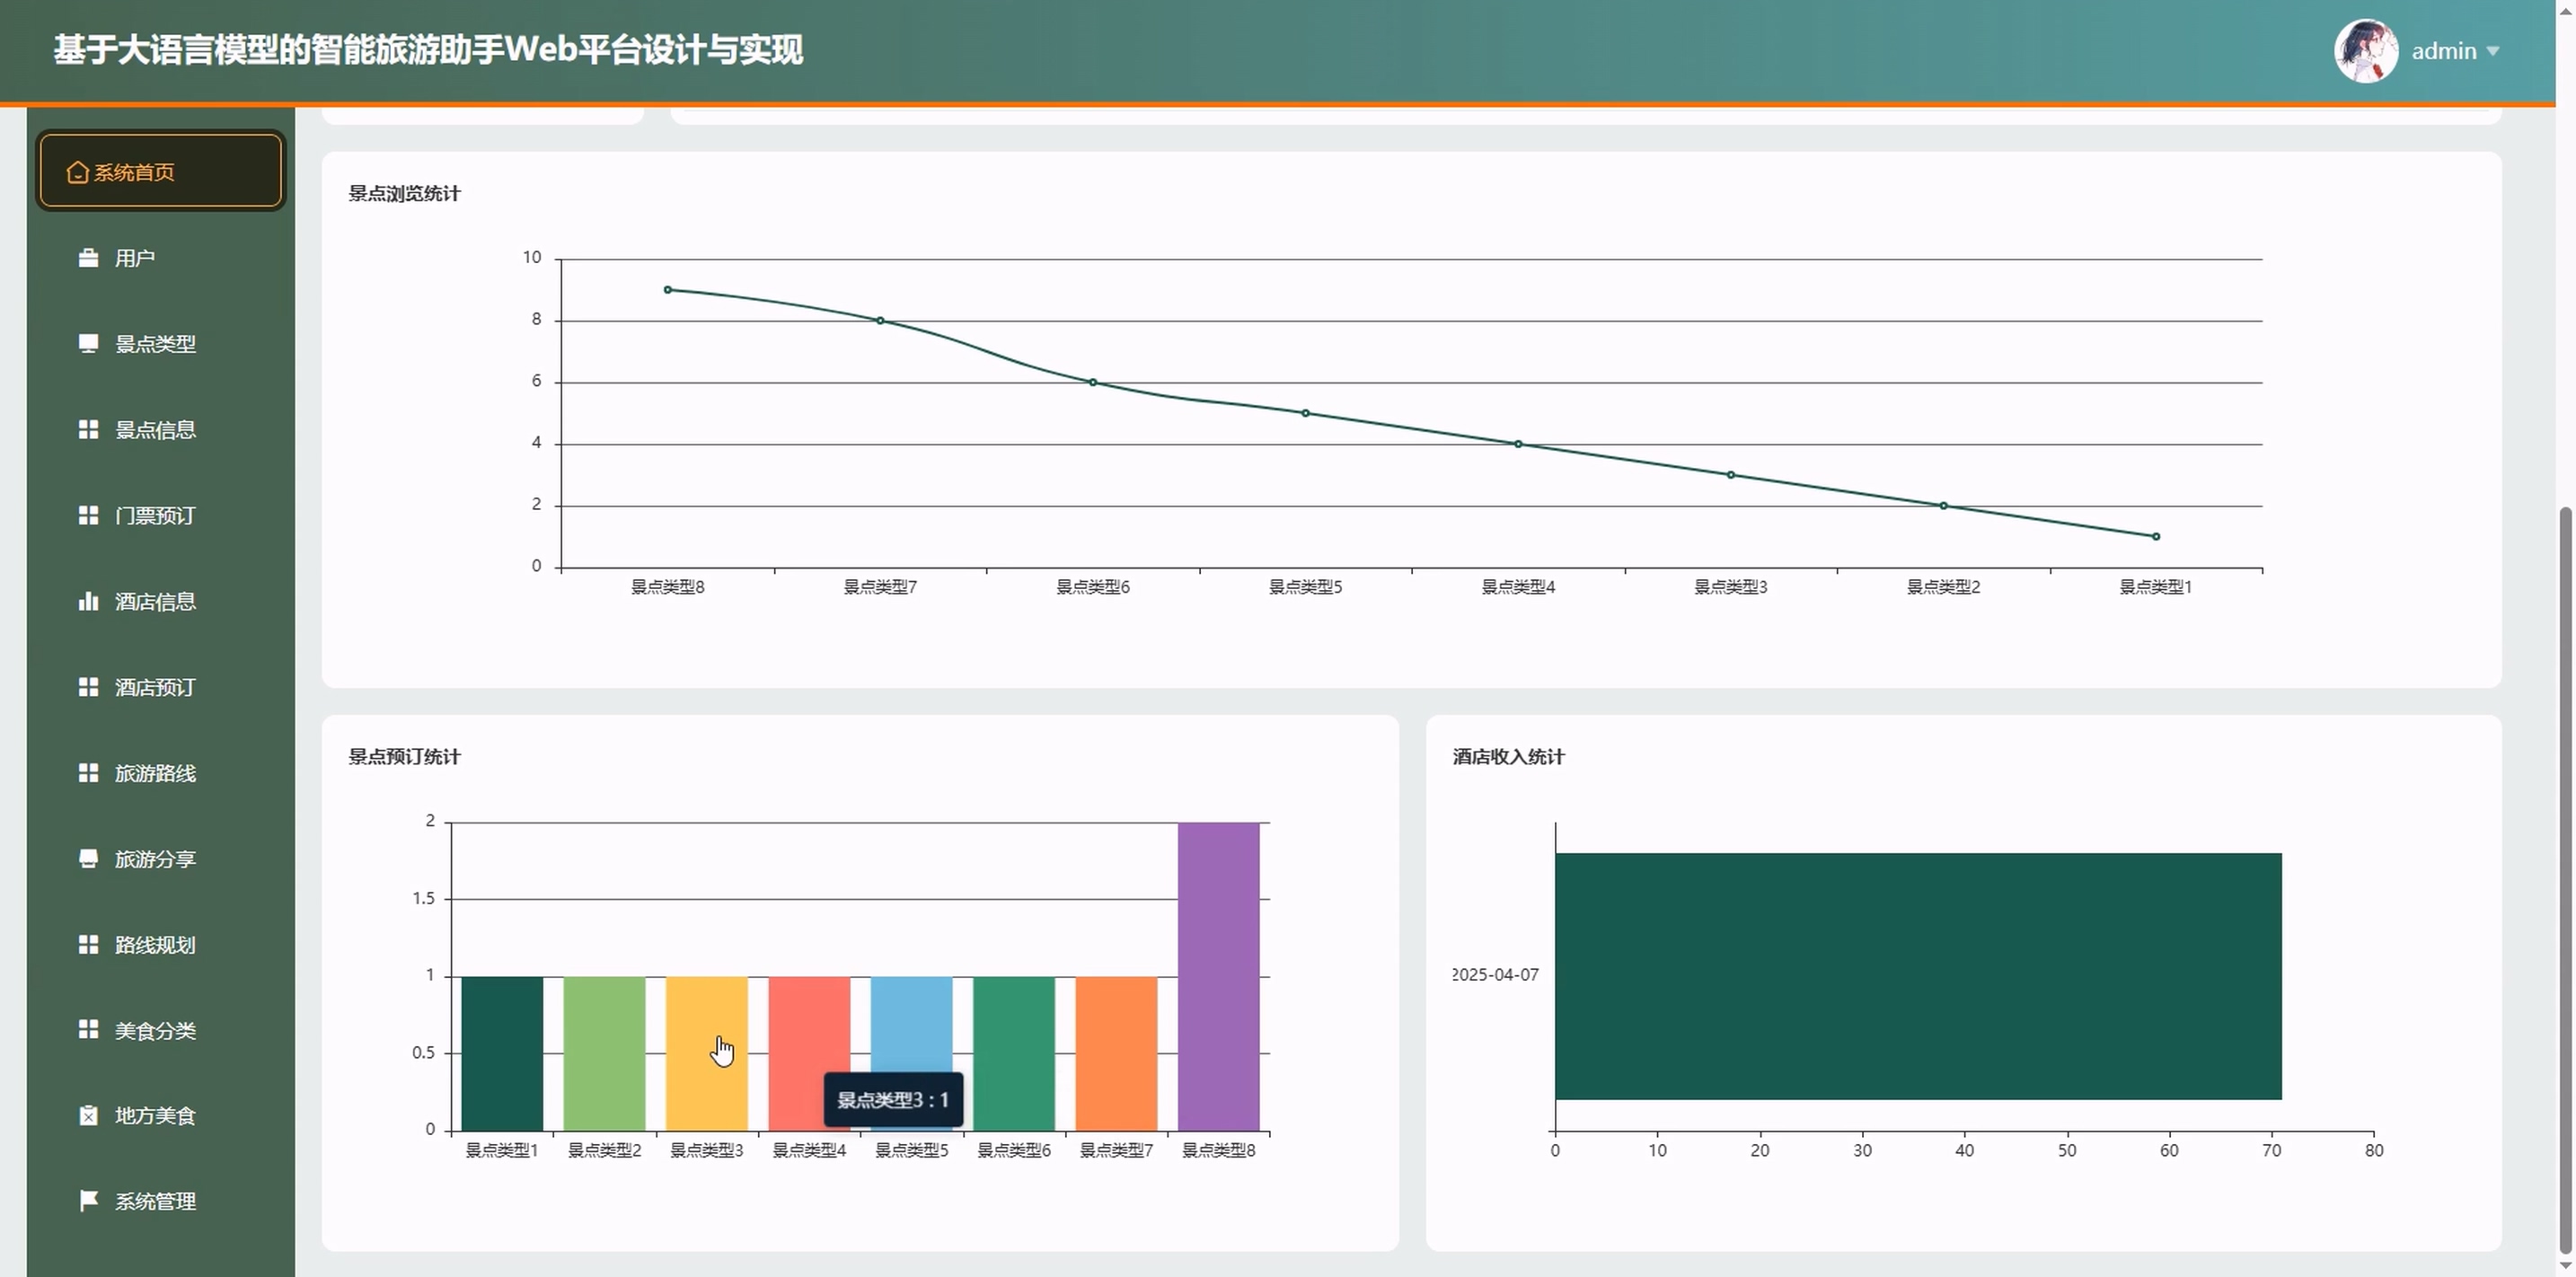Click the home icon beside 系统首页
2576x1277 pixels.
(x=77, y=173)
